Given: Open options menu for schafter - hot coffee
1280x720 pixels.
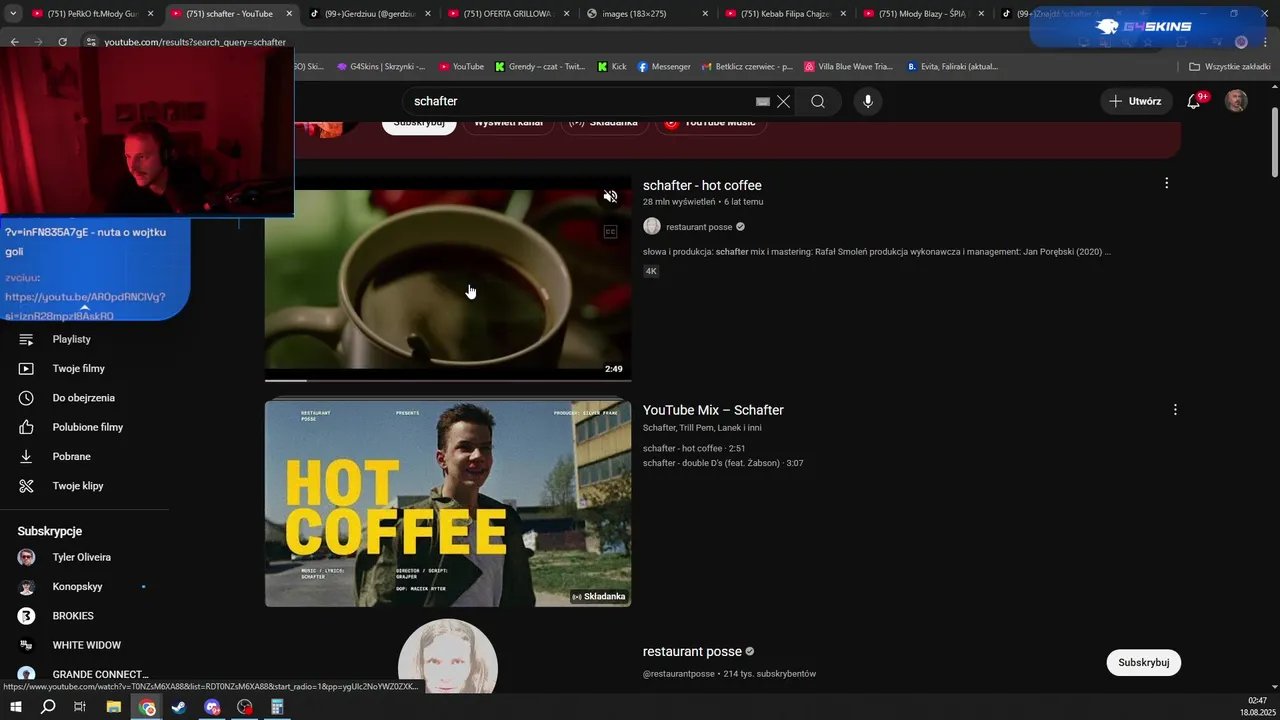Looking at the screenshot, I should pyautogui.click(x=1166, y=183).
